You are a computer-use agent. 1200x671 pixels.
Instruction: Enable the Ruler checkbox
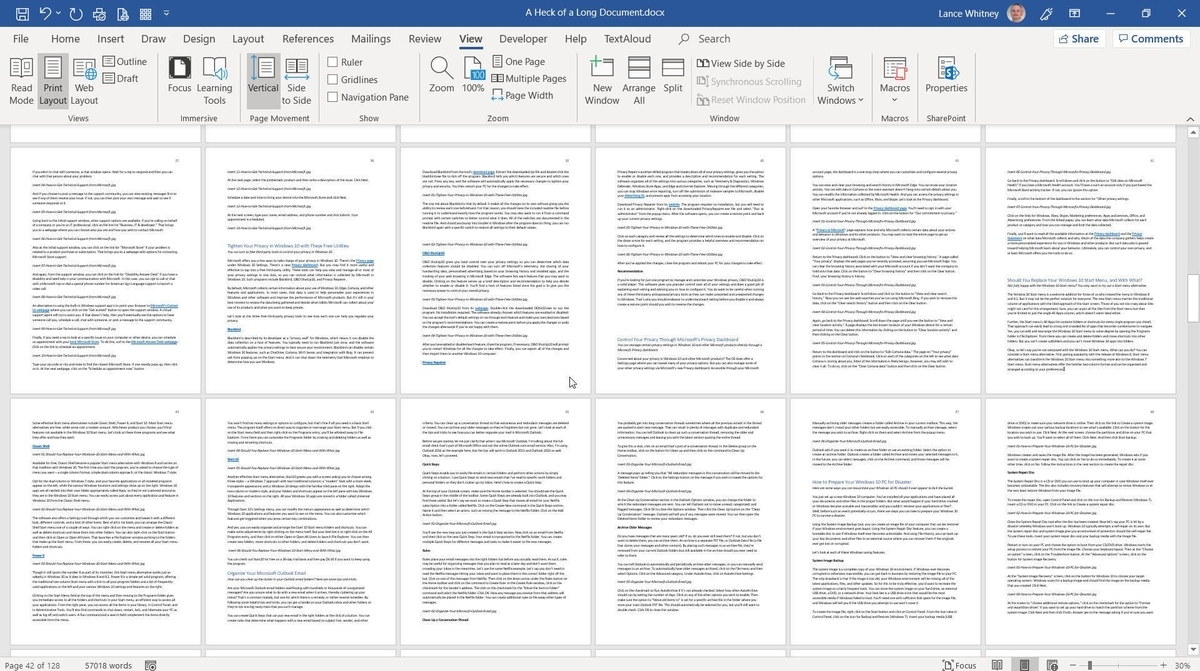332,62
